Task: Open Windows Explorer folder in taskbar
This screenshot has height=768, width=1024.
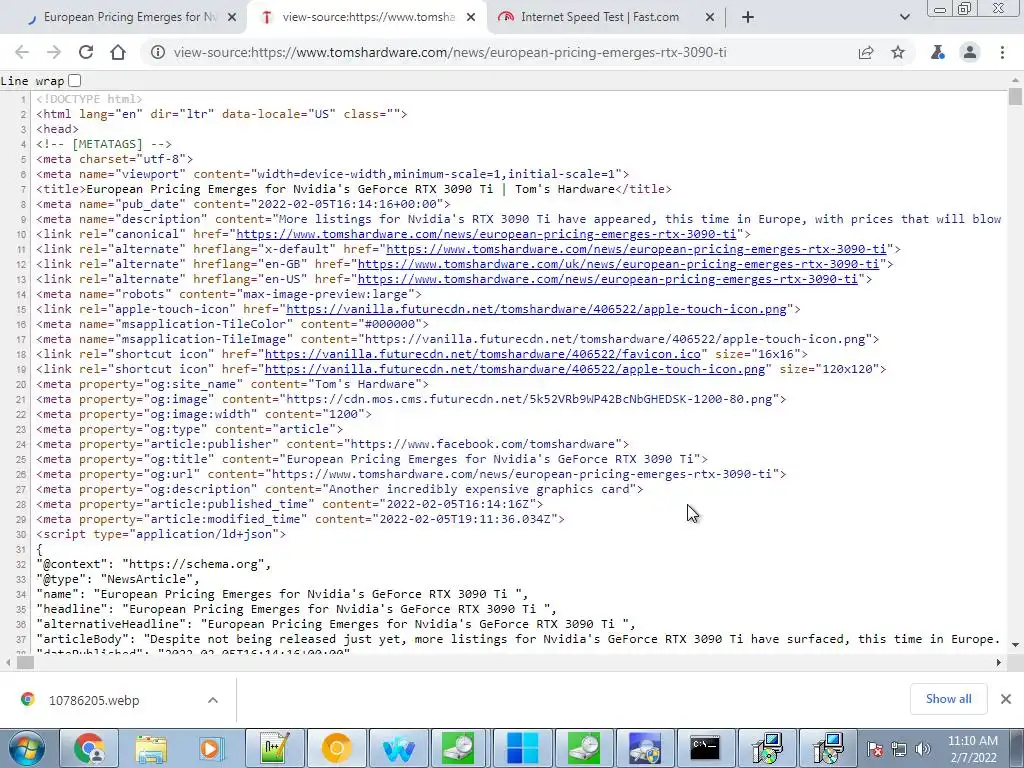Action: click(151, 748)
